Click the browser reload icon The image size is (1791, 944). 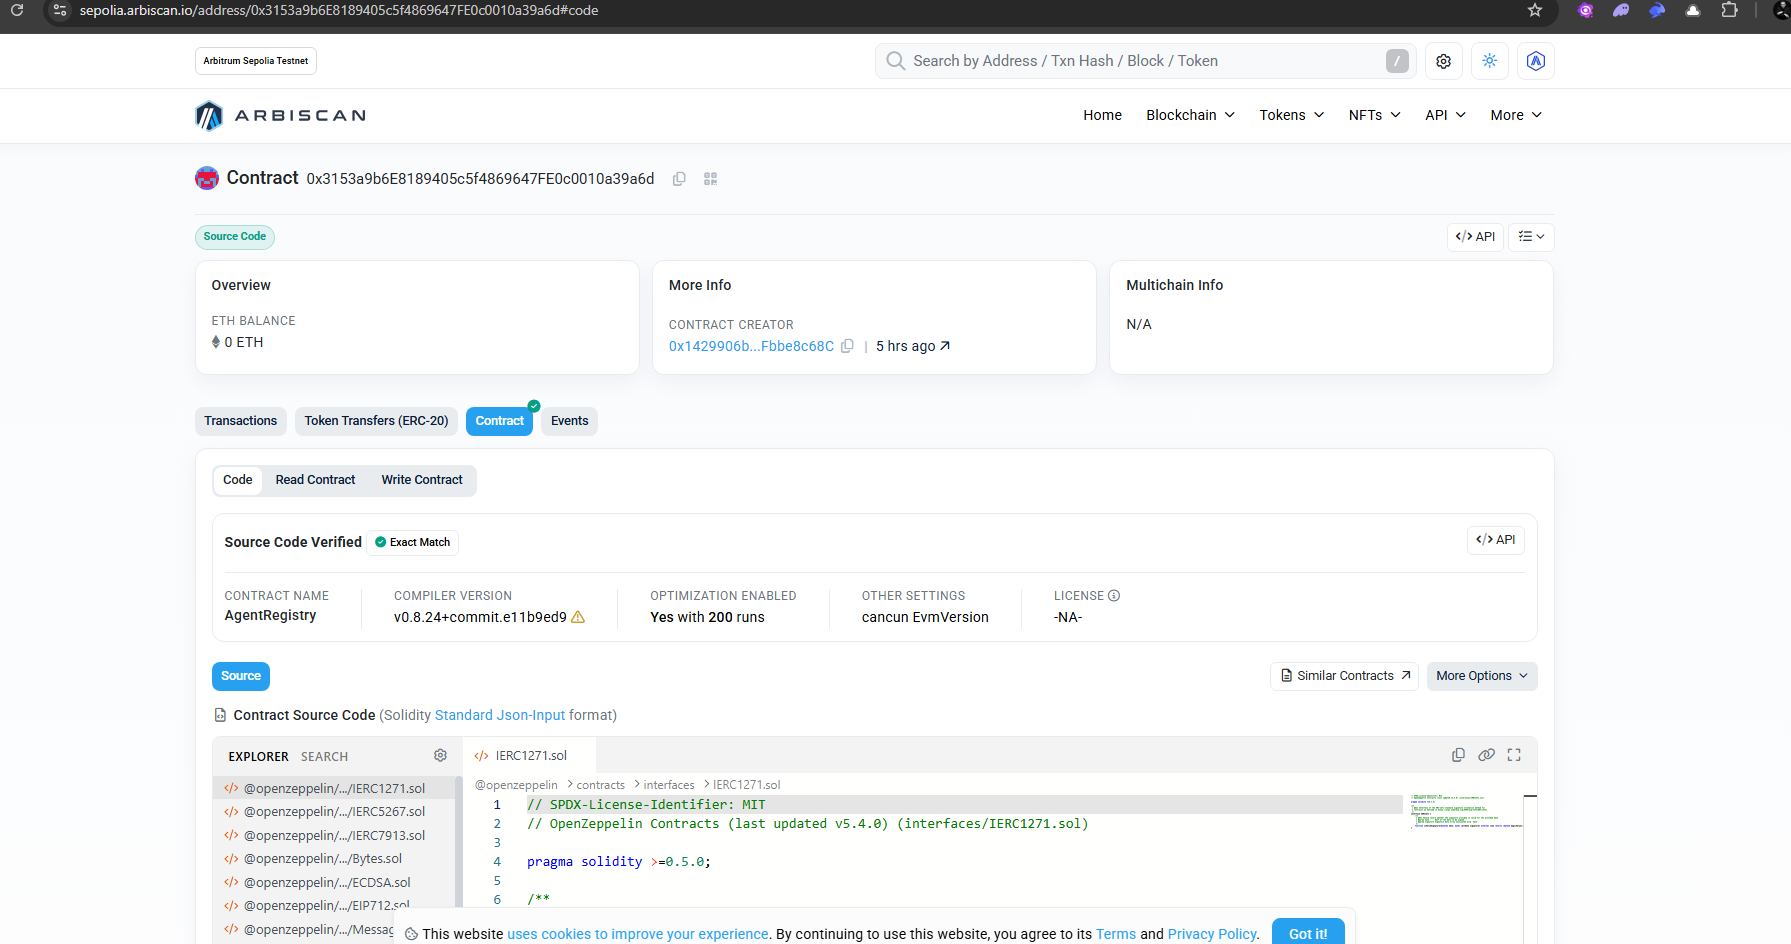pos(17,10)
